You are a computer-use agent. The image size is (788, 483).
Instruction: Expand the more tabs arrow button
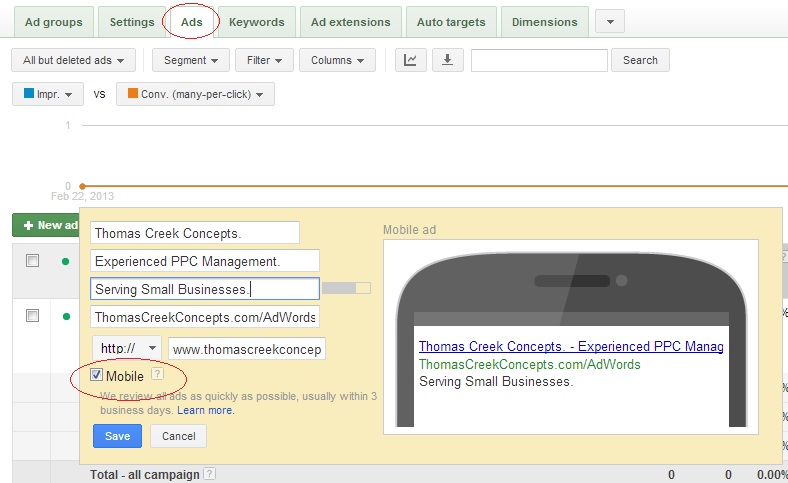[610, 22]
